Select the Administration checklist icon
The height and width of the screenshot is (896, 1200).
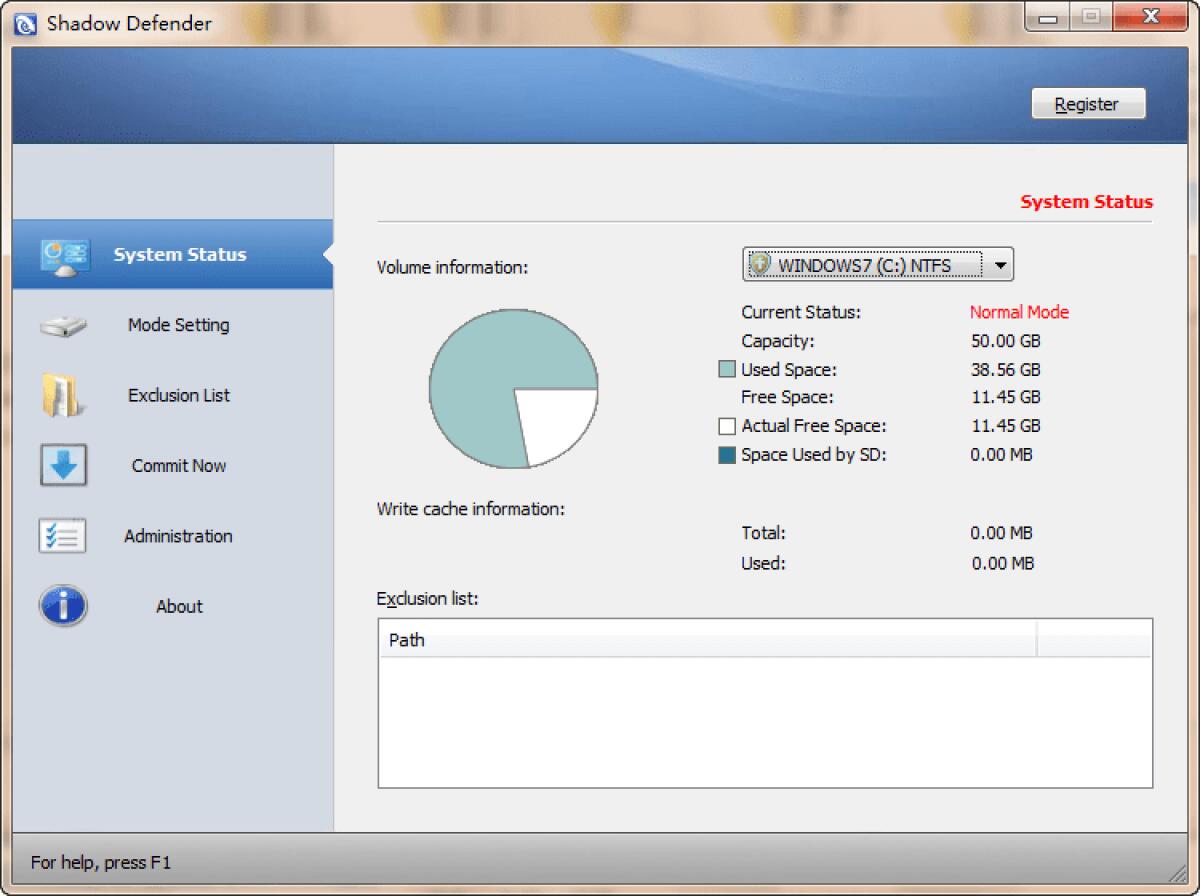[62, 536]
